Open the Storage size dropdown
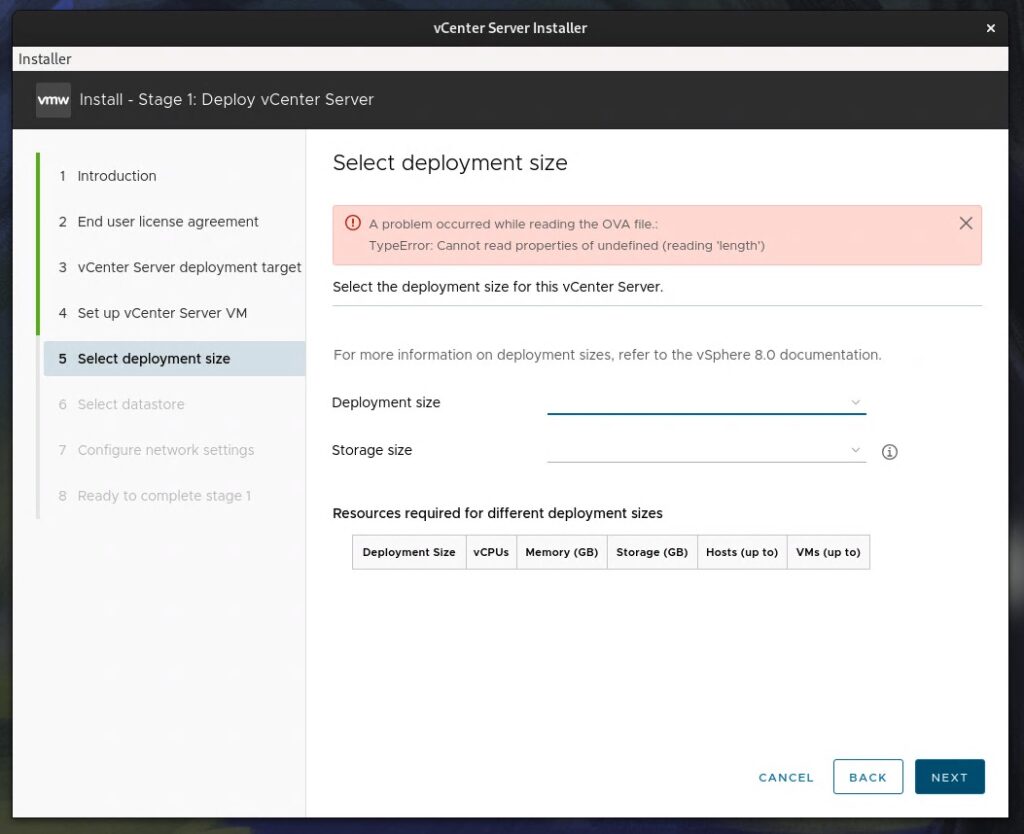 [x=706, y=451]
